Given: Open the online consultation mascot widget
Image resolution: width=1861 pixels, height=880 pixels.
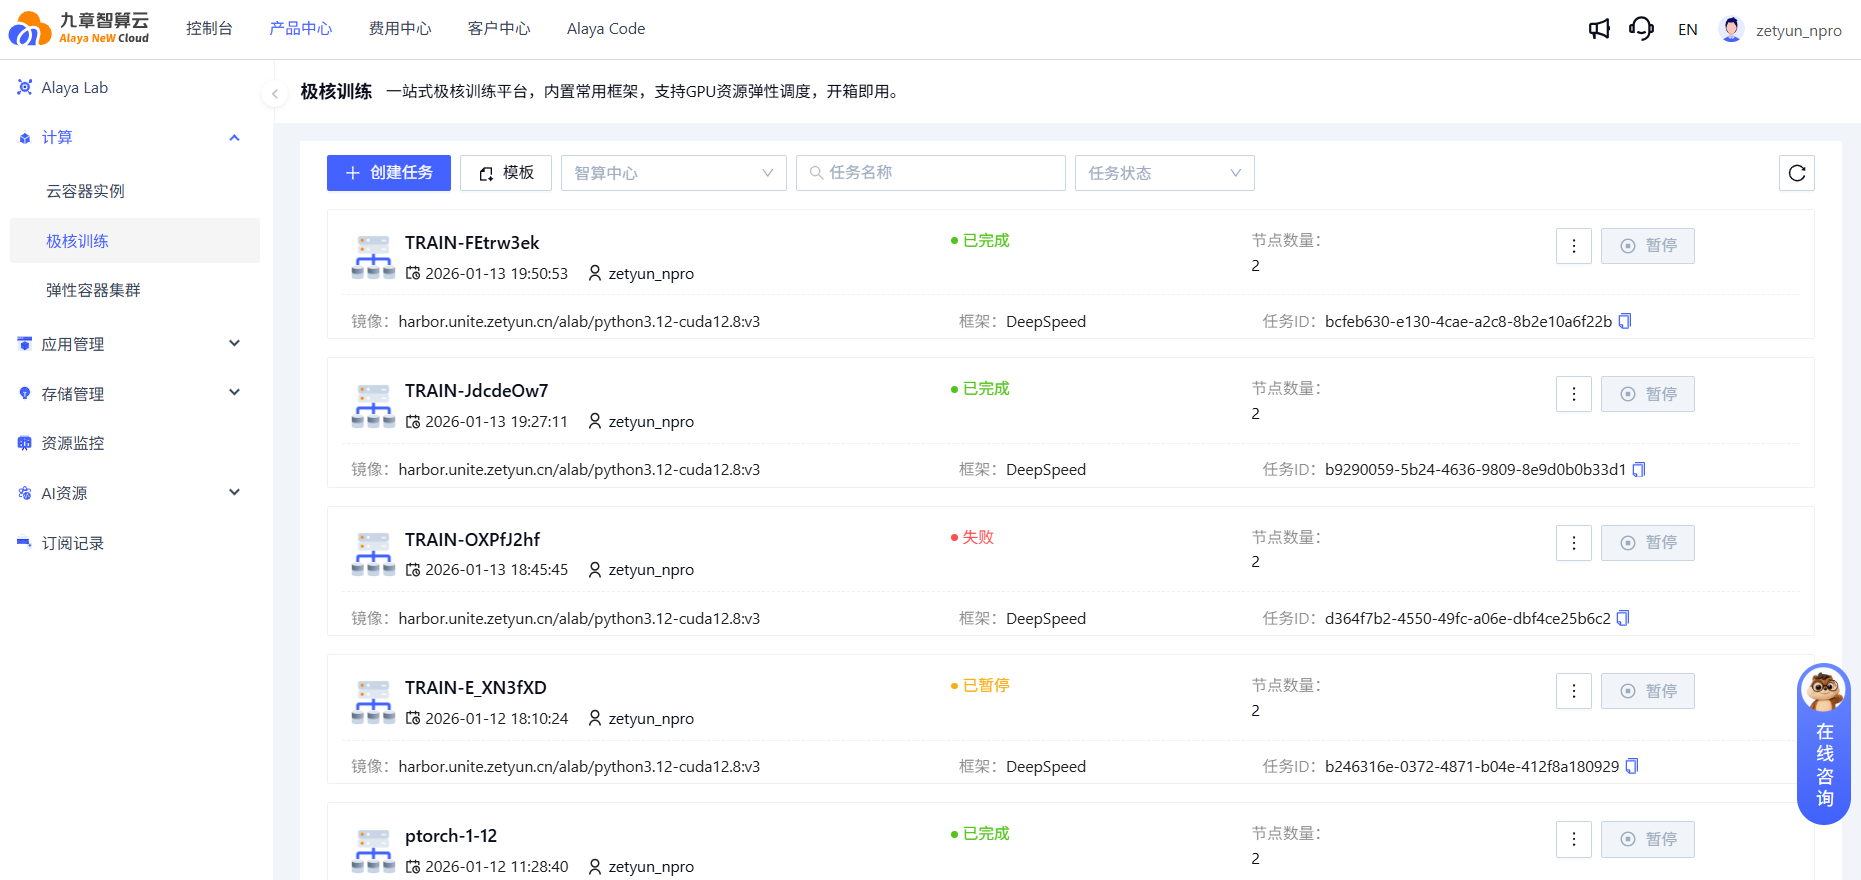Looking at the screenshot, I should pos(1824,744).
